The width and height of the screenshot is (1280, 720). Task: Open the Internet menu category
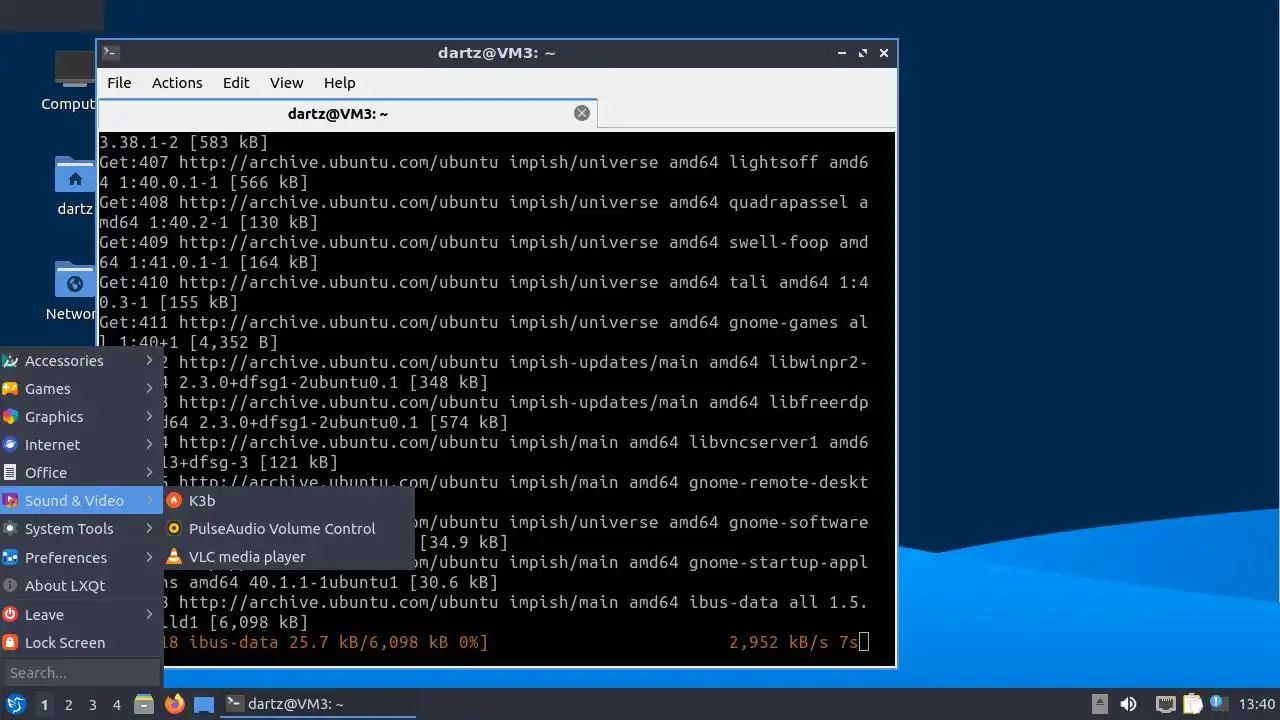81,444
